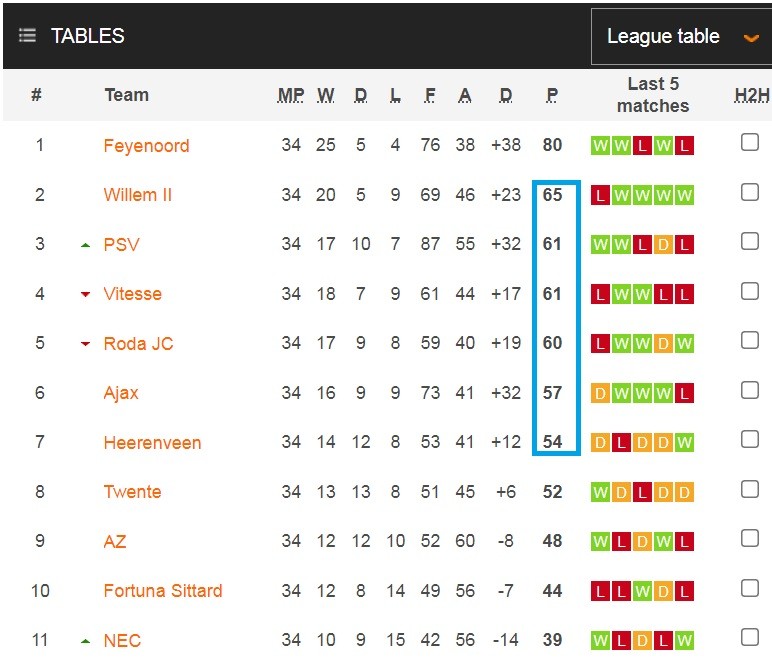Image resolution: width=772 pixels, height=665 pixels.
Task: Click the hamburger list icon beside TABLES
Action: 27,35
